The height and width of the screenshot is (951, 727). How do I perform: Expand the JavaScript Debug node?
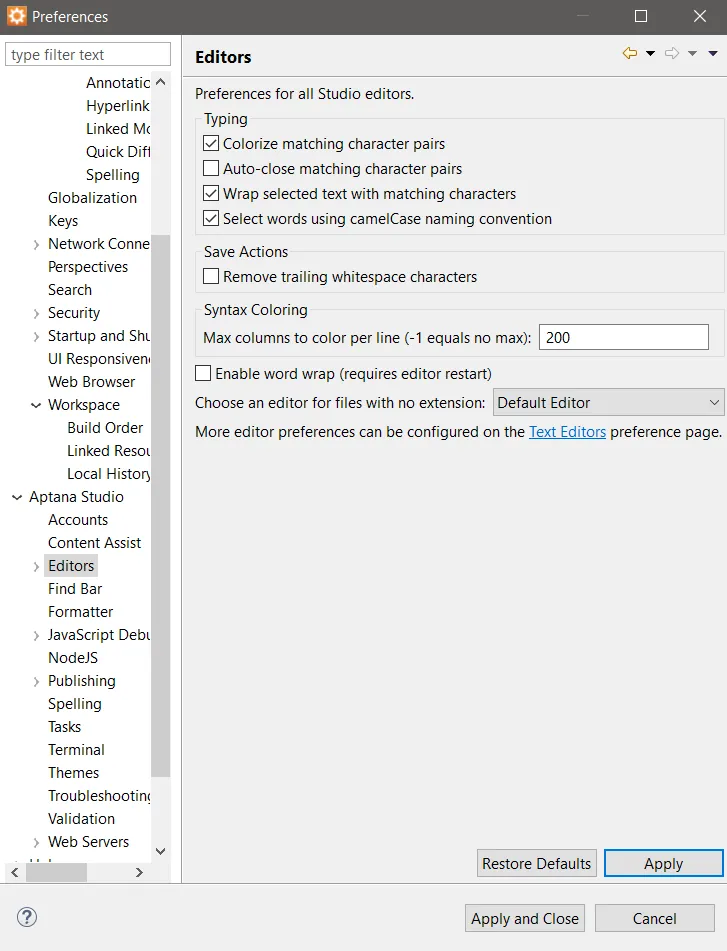[36, 636]
